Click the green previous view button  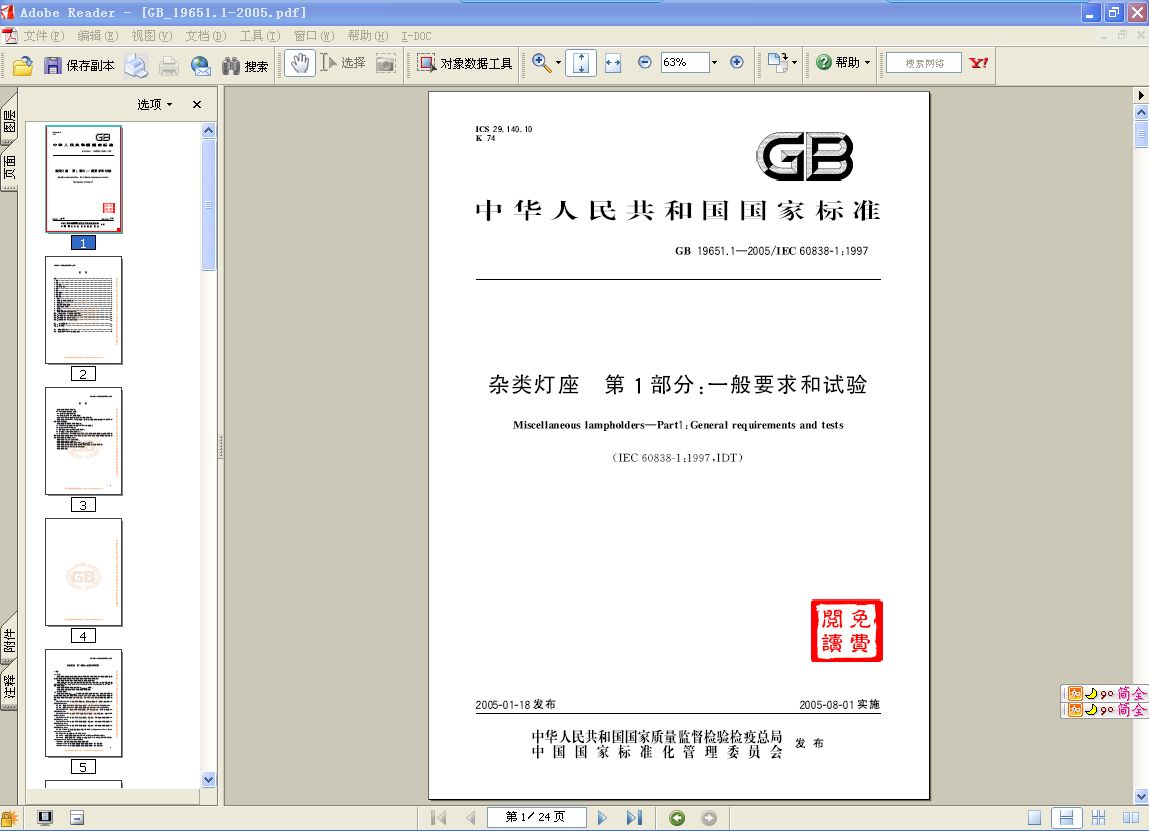[x=677, y=817]
